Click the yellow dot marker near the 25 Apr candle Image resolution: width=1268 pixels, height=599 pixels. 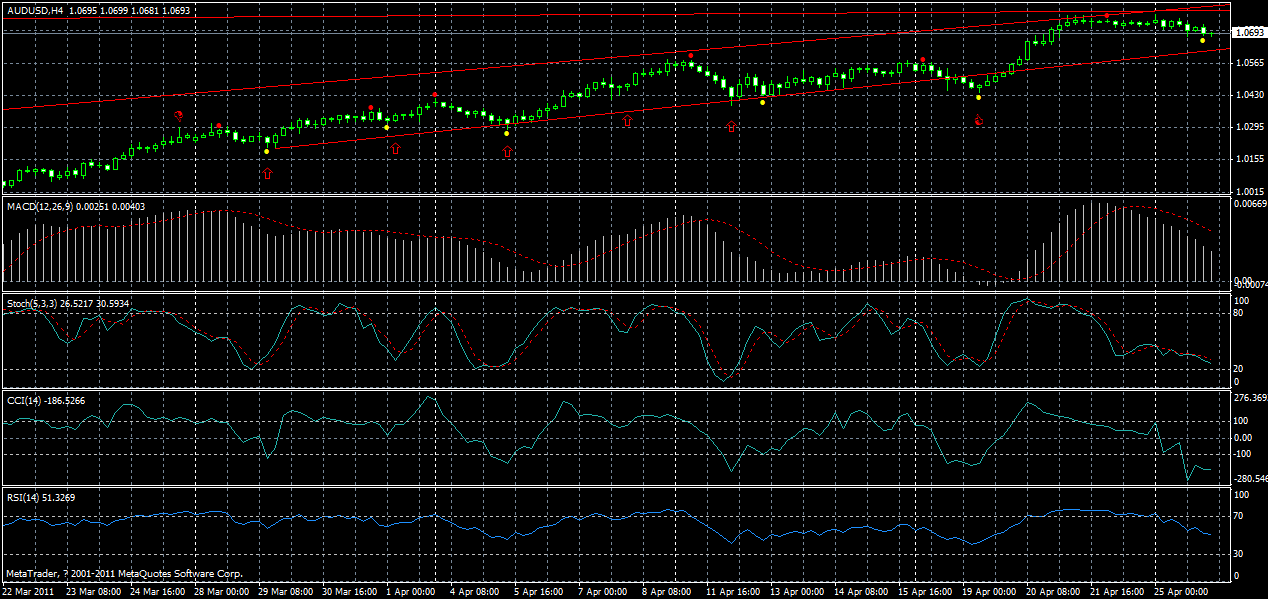click(1203, 40)
